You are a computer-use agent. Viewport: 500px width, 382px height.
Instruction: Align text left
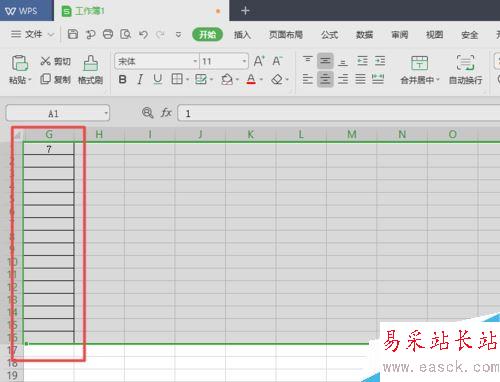coord(307,79)
